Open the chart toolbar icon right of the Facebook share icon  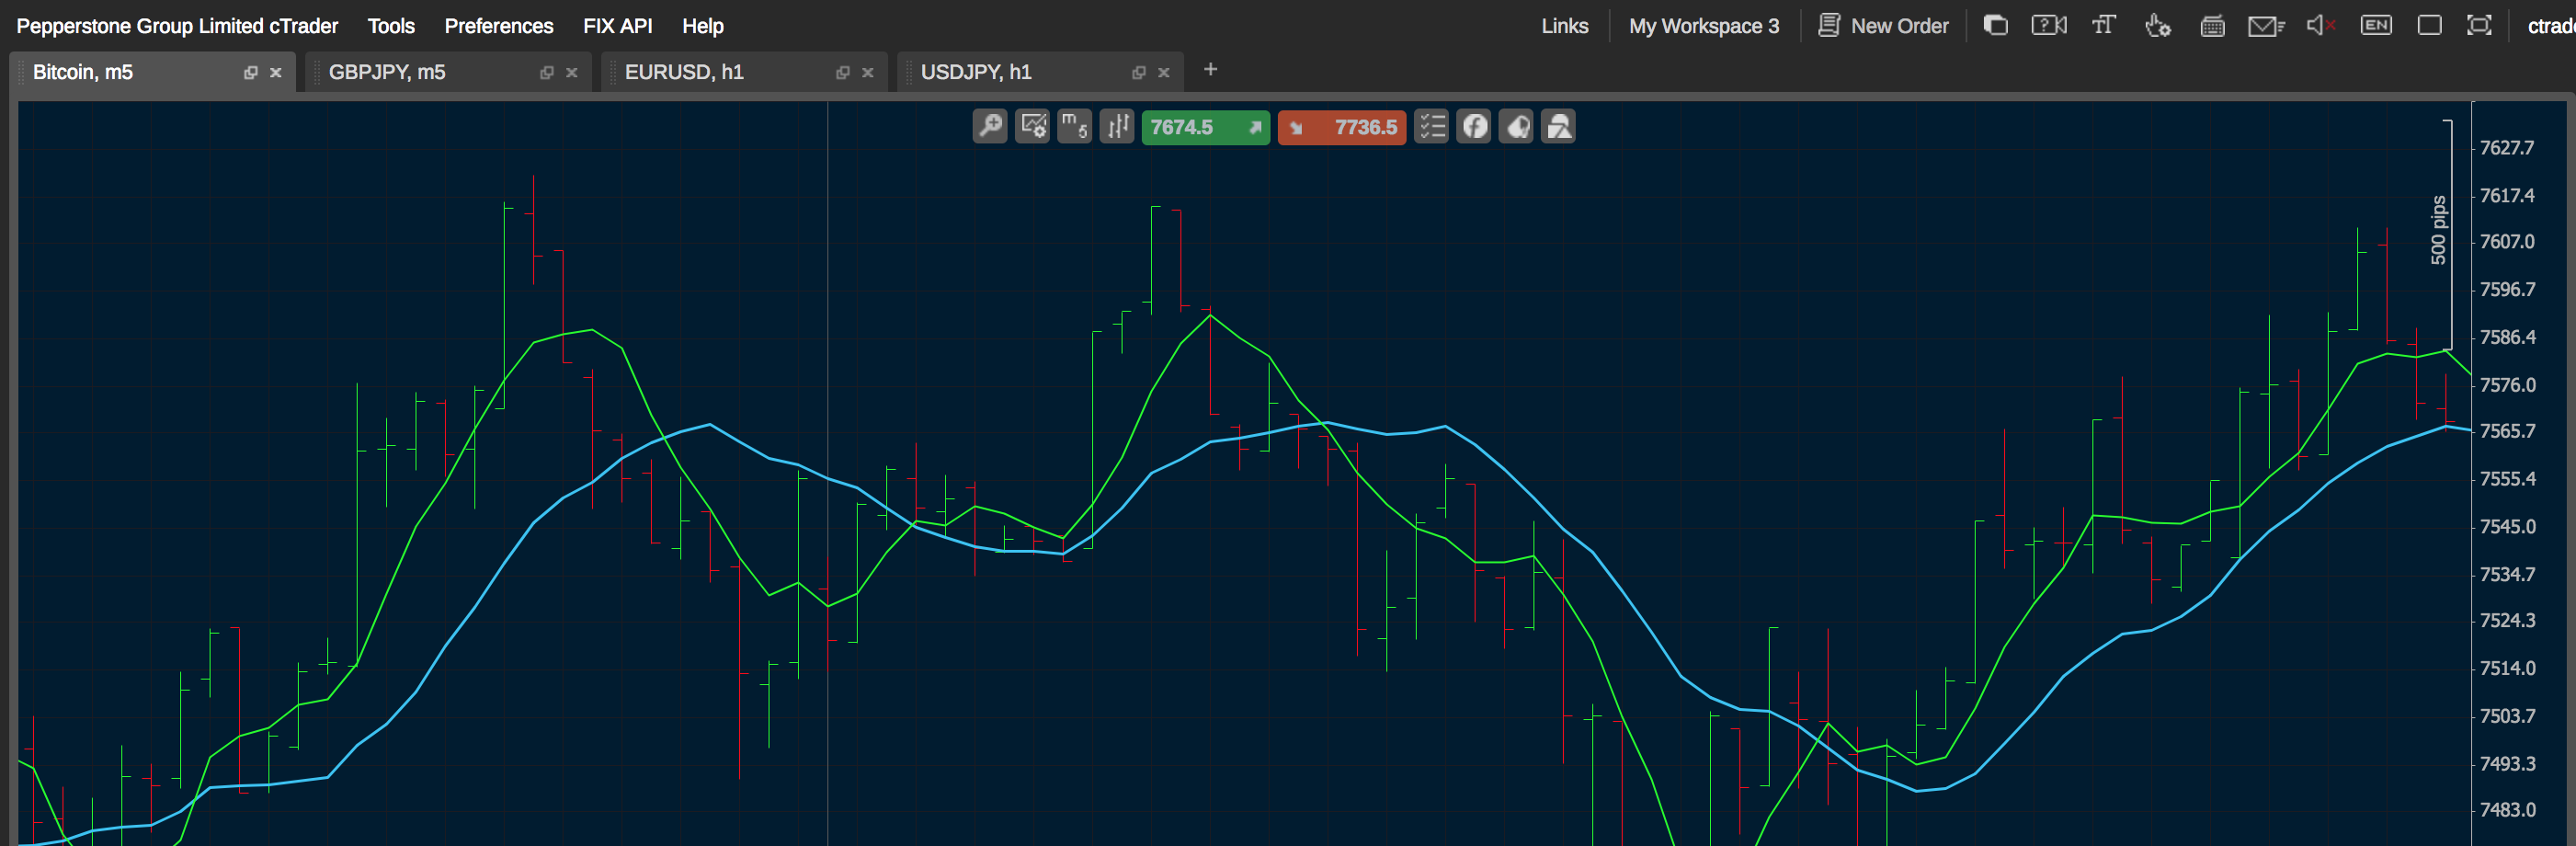point(1517,127)
